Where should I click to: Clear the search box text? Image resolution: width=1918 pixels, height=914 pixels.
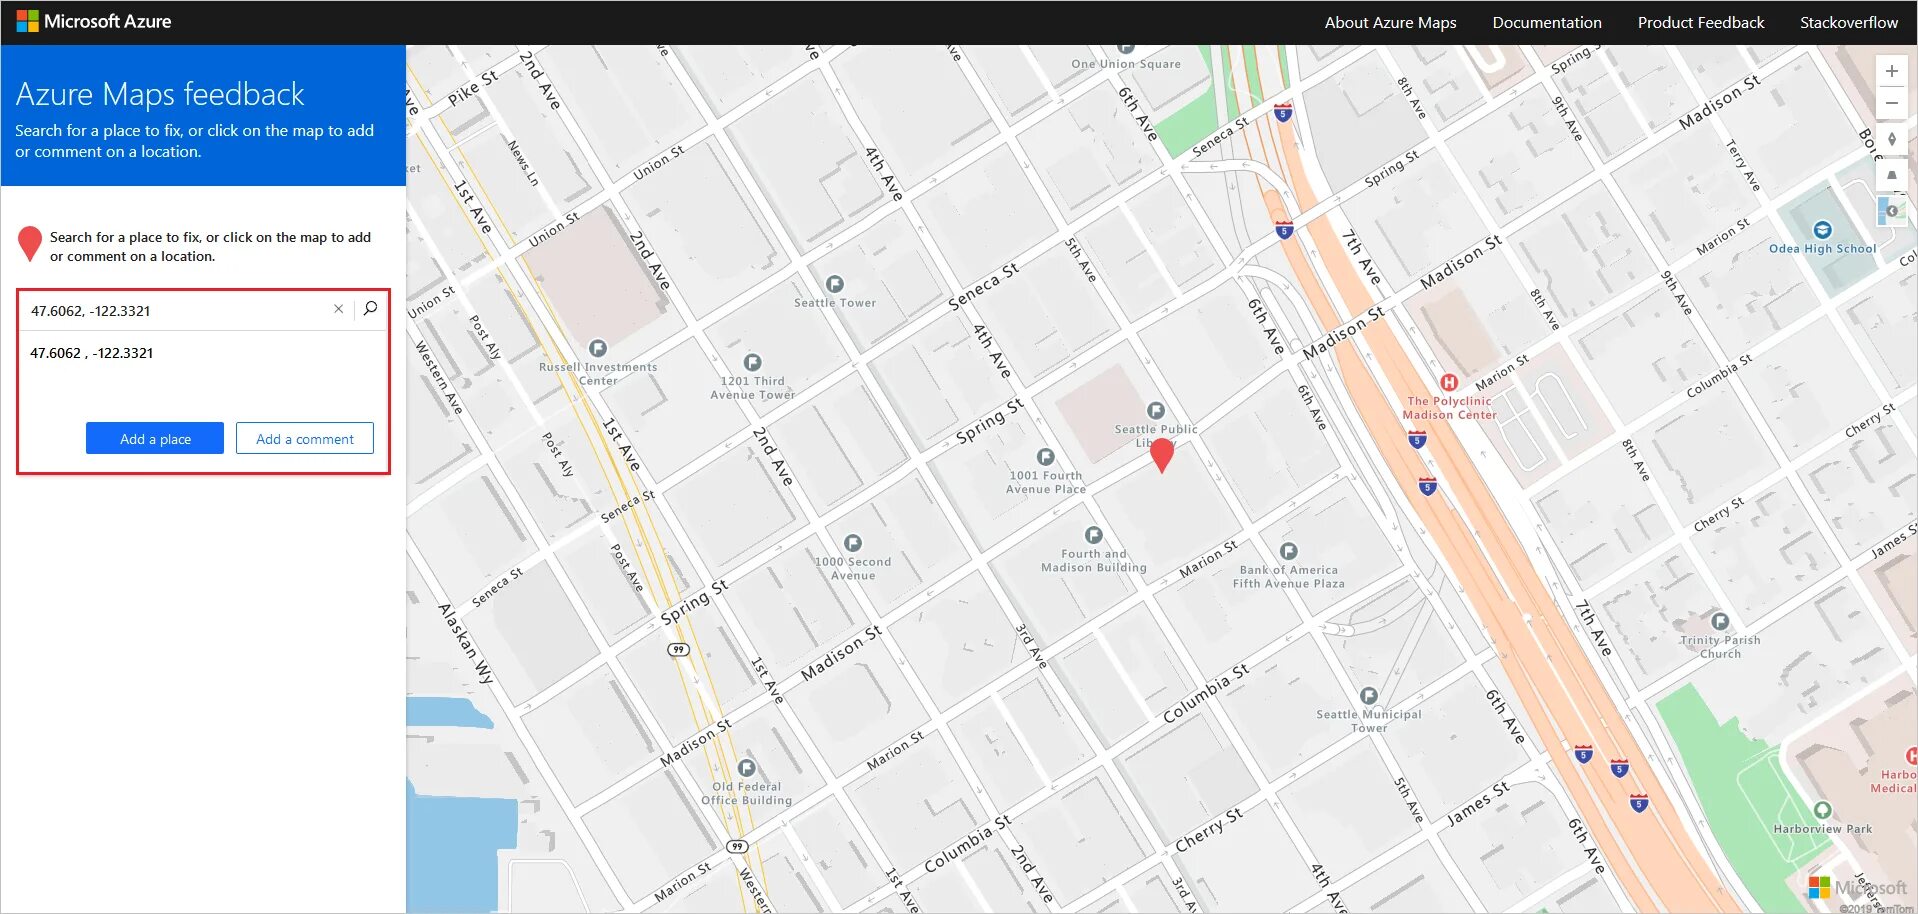pos(339,309)
